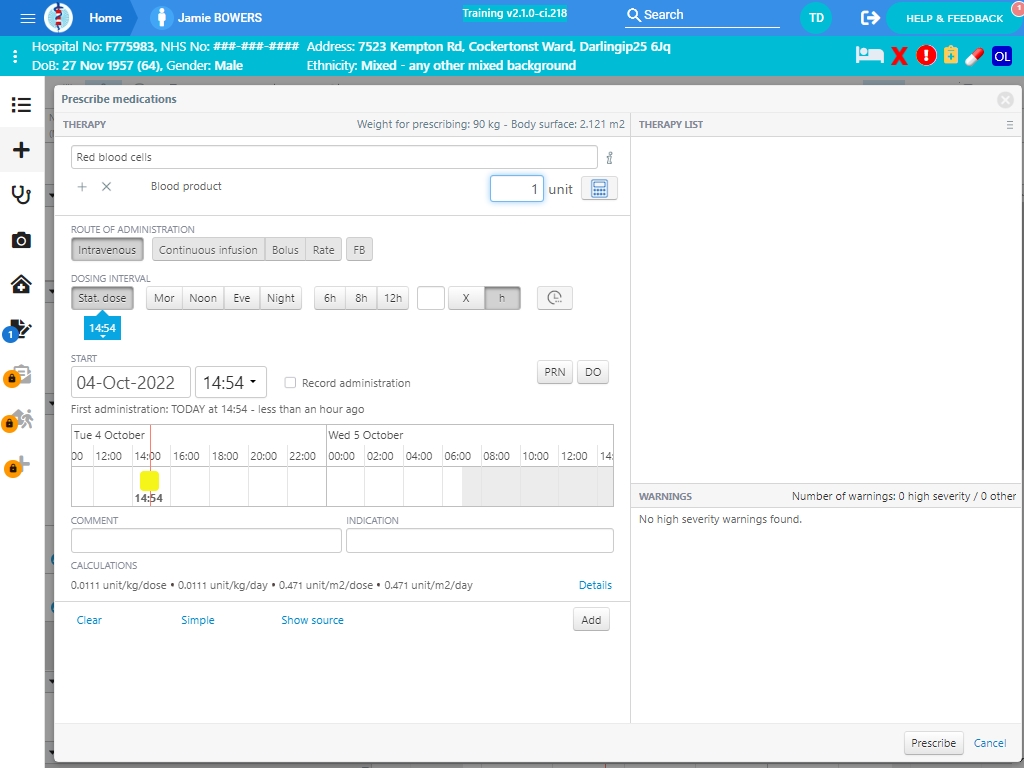This screenshot has height=768, width=1024.
Task: Click the Search magnifier icon
Action: (633, 15)
